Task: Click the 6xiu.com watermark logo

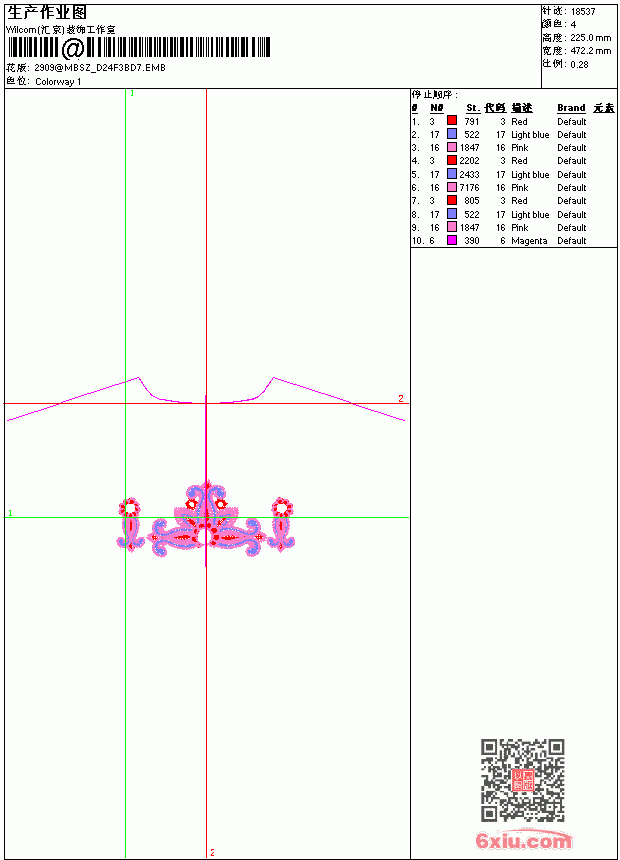Action: (524, 840)
